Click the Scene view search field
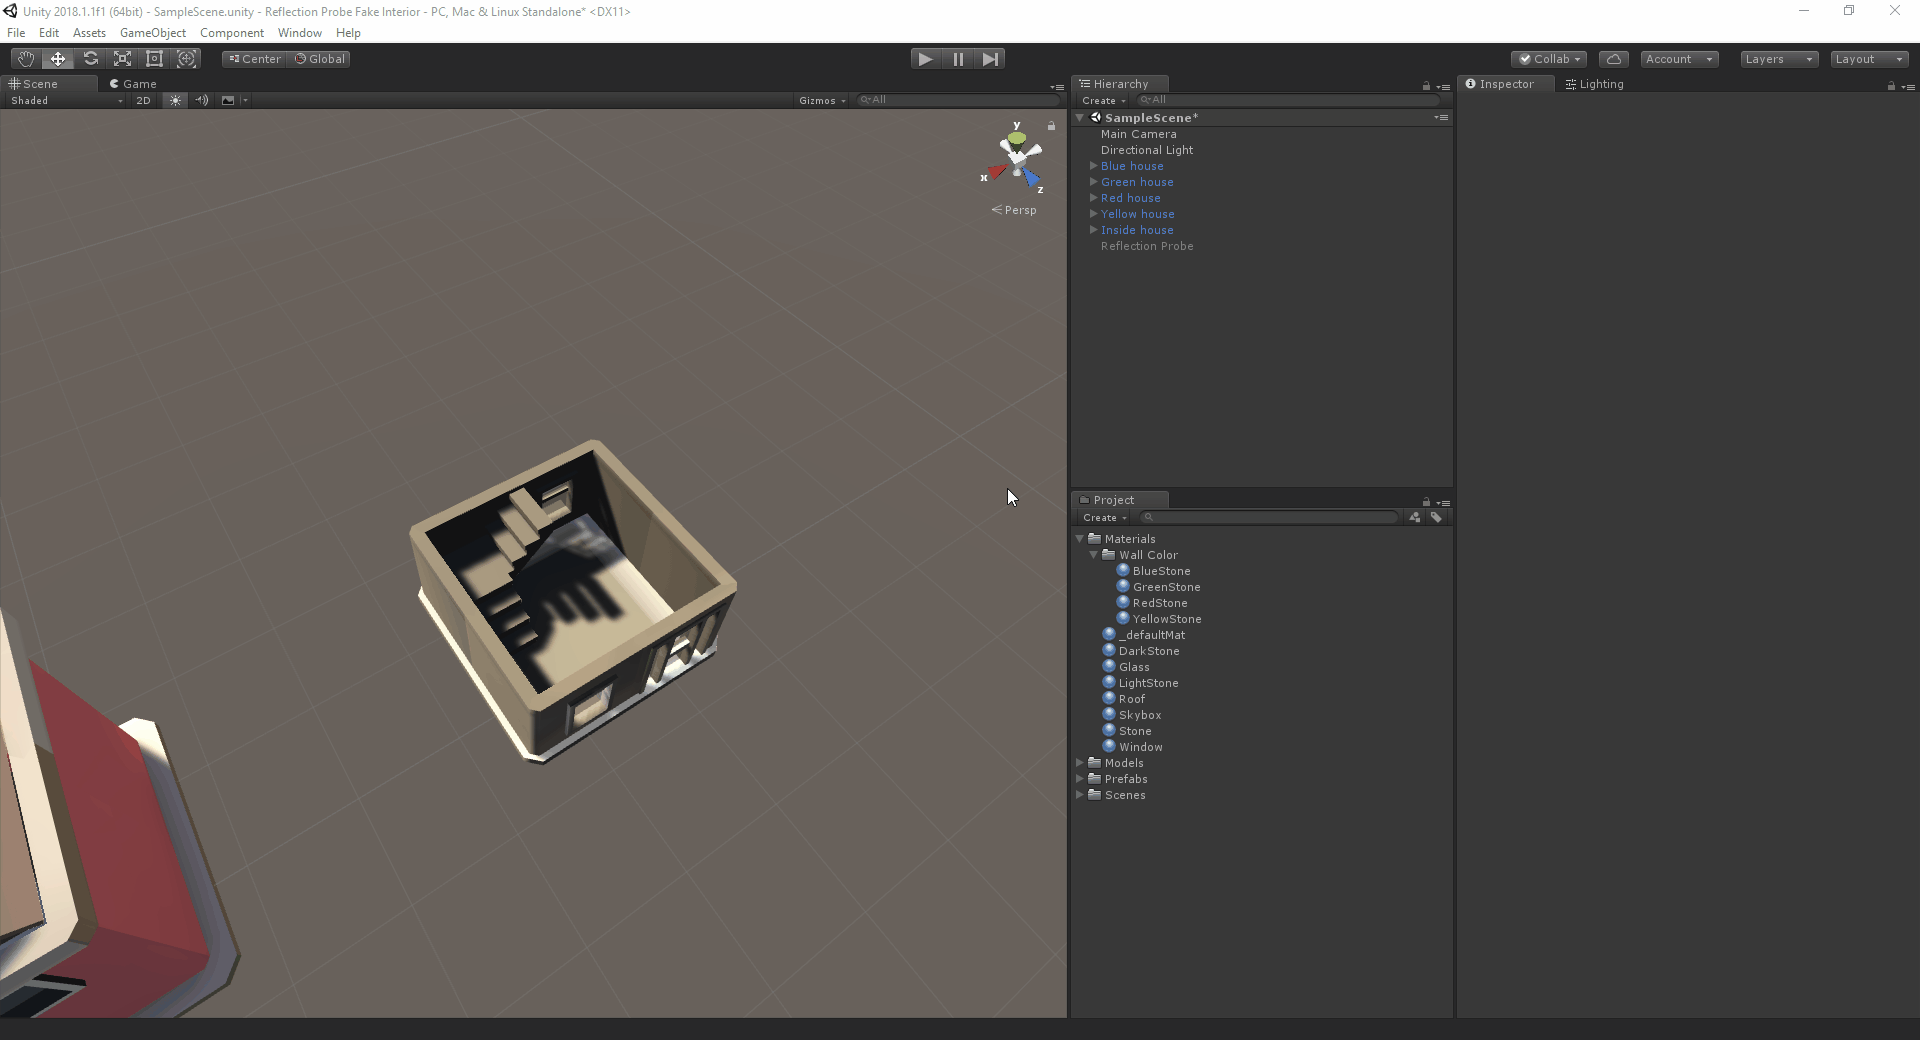This screenshot has height=1040, width=1920. tap(958, 100)
